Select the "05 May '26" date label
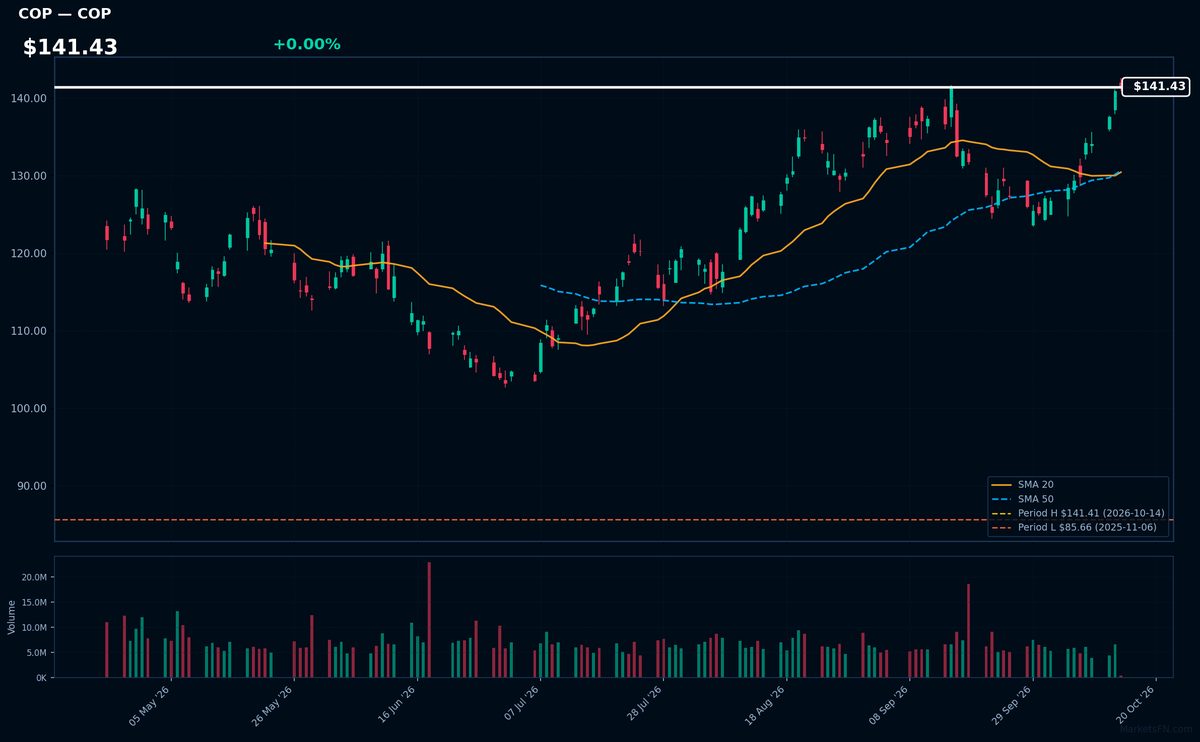 (x=150, y=708)
